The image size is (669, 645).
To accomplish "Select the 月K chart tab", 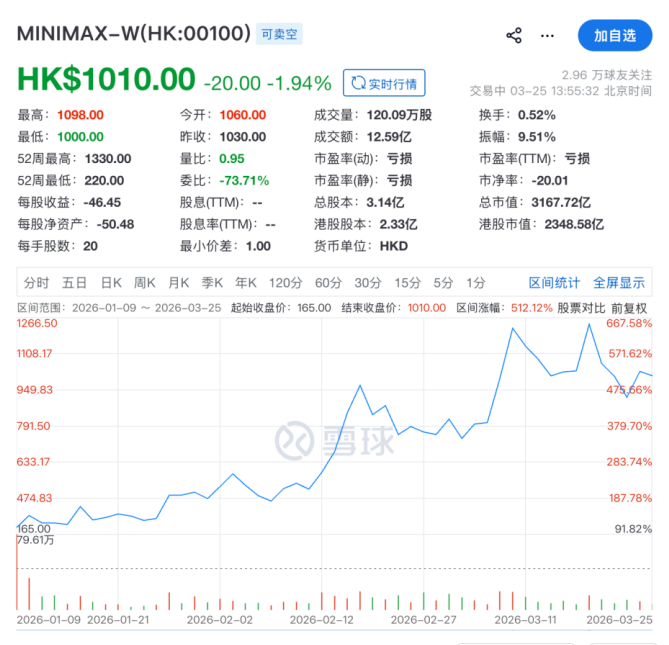I will (x=178, y=282).
